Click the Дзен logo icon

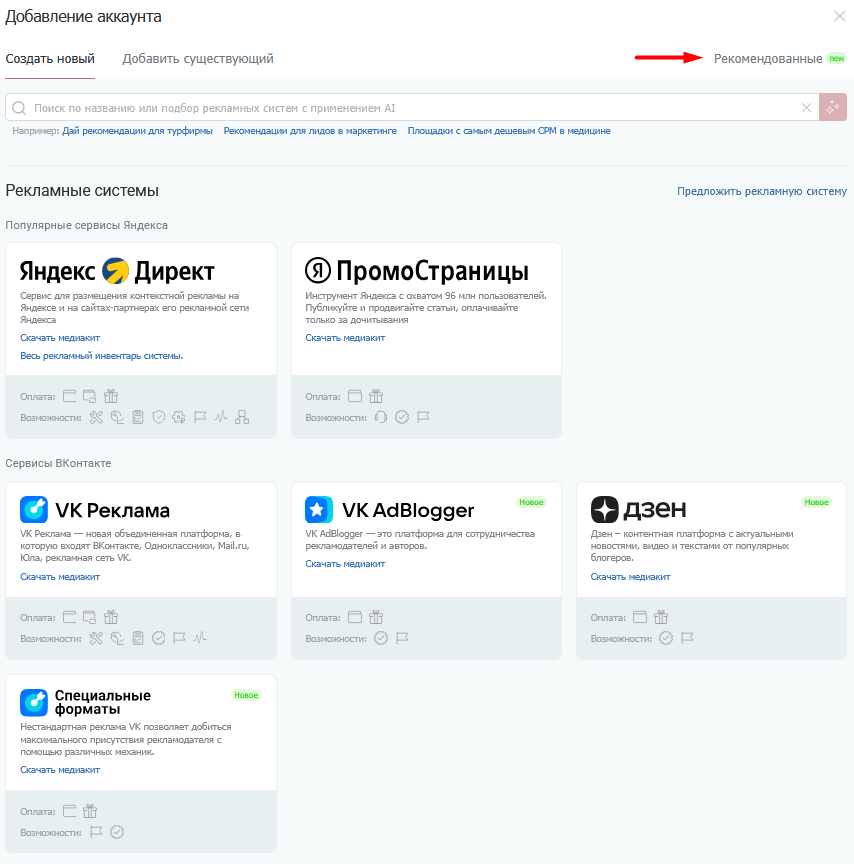604,510
